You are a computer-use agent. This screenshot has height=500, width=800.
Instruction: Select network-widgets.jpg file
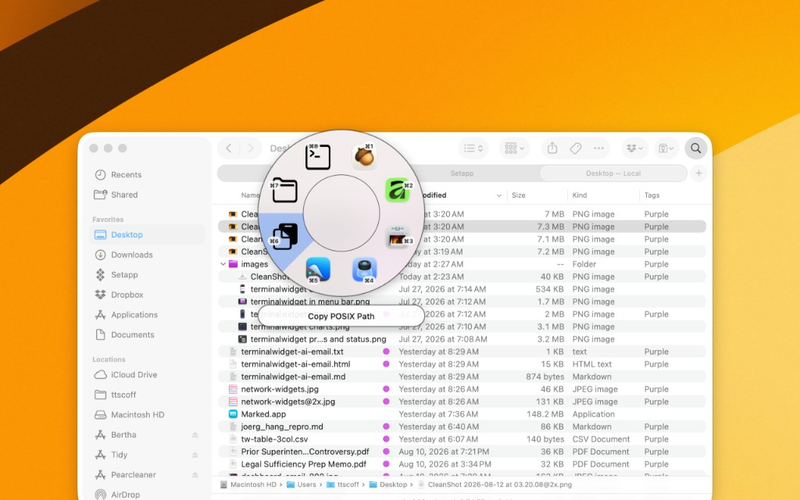(462, 389)
